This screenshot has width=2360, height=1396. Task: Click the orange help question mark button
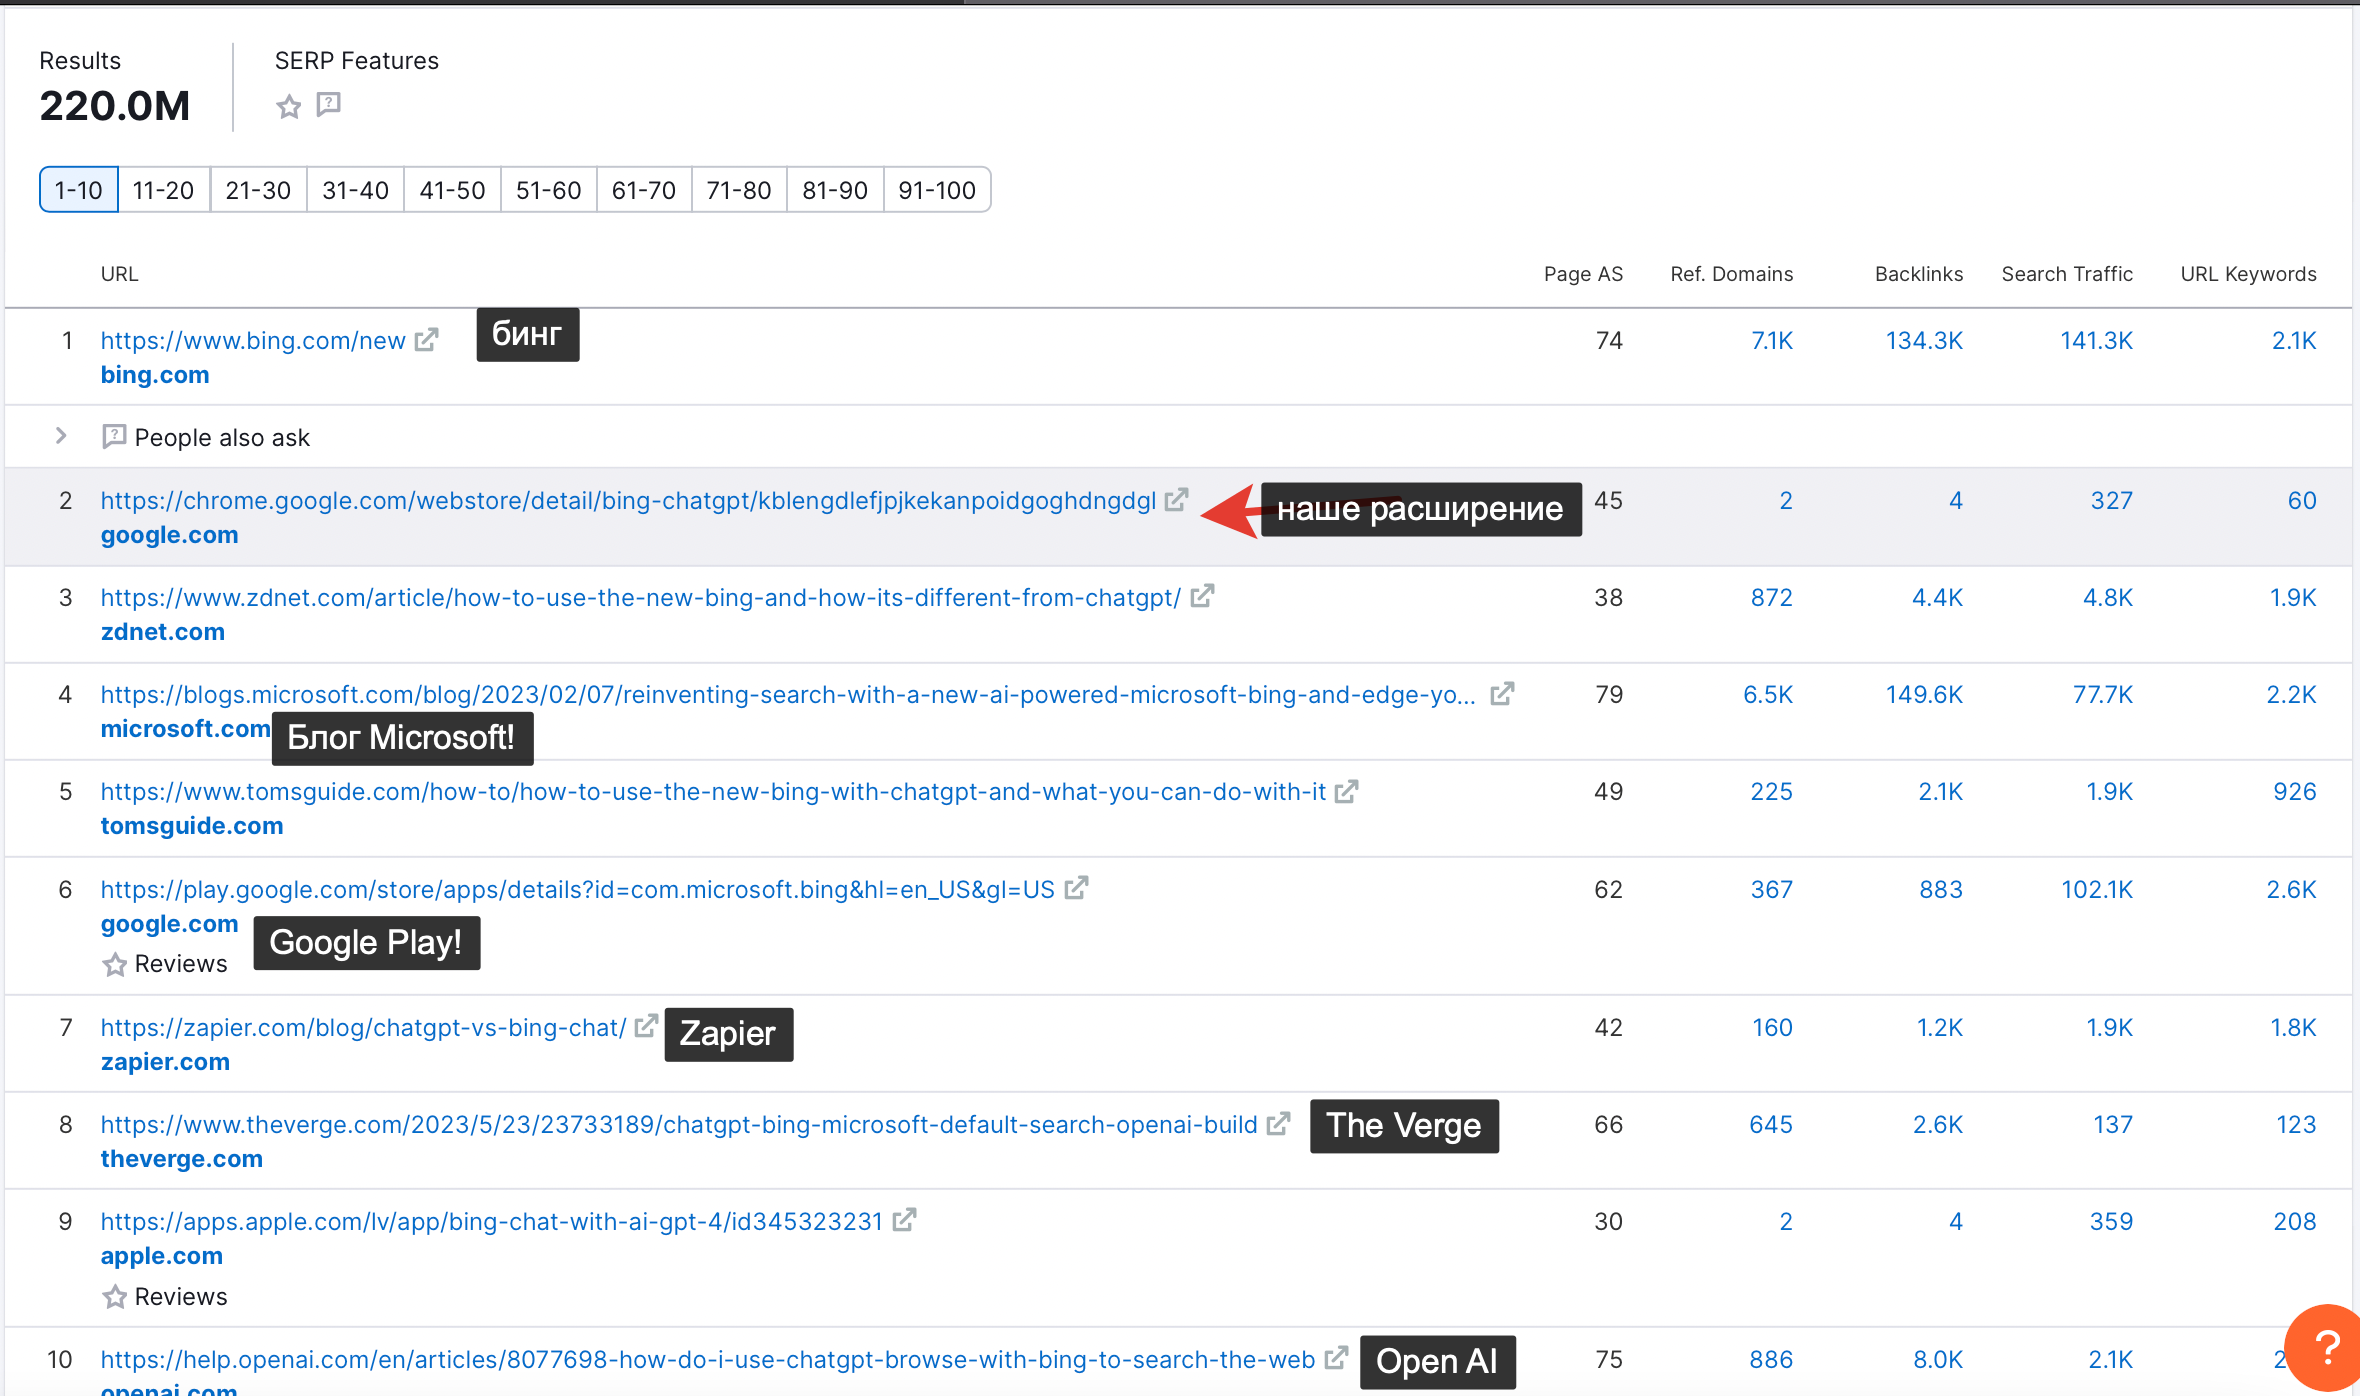pos(2326,1348)
